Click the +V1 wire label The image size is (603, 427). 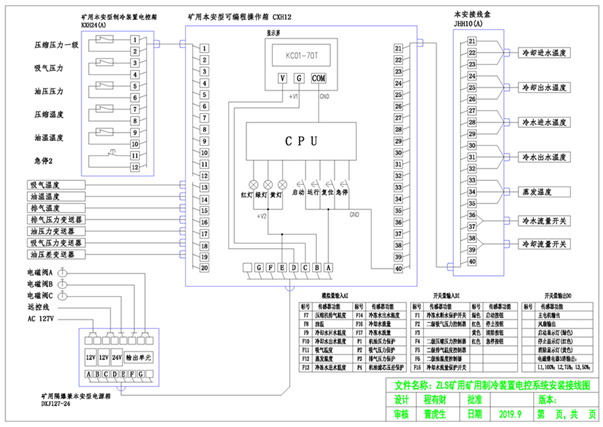point(293,97)
